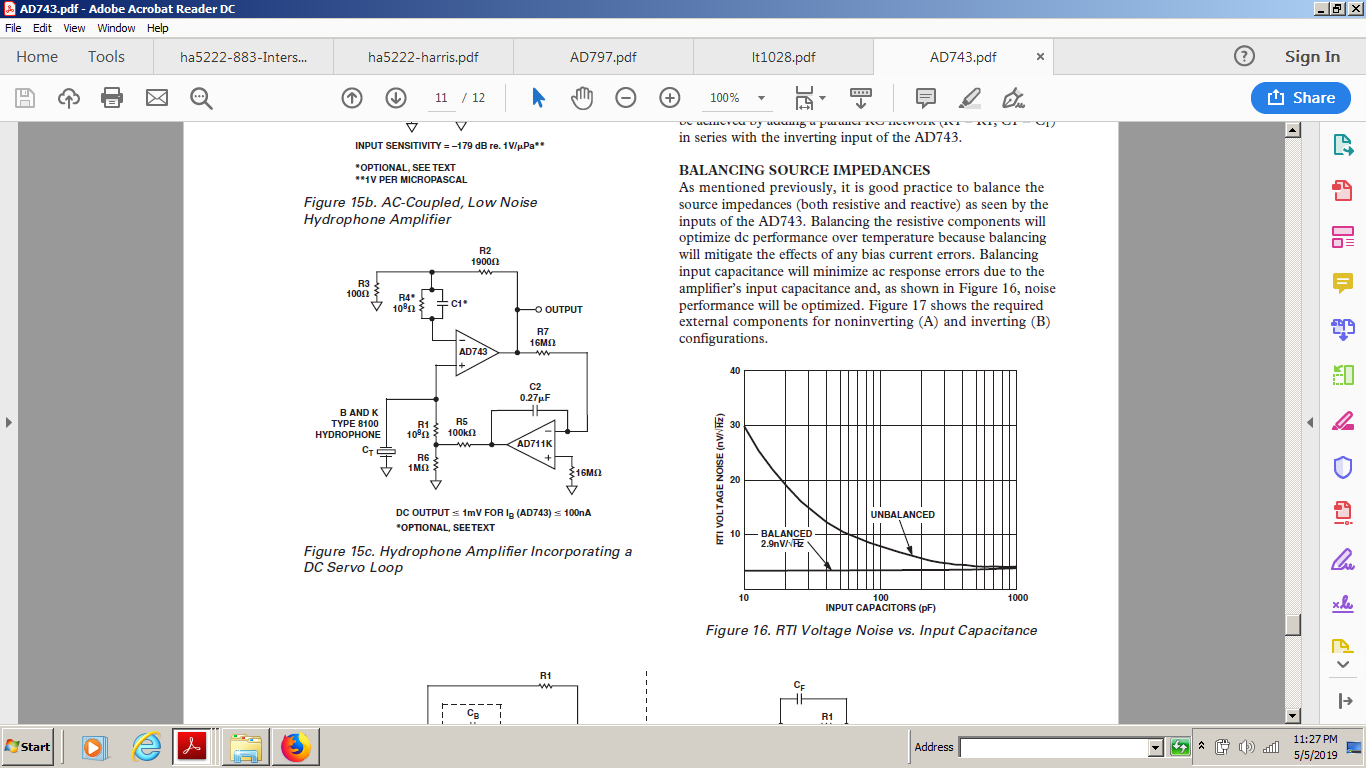Show more tools chevron in sidebar

click(x=1342, y=665)
